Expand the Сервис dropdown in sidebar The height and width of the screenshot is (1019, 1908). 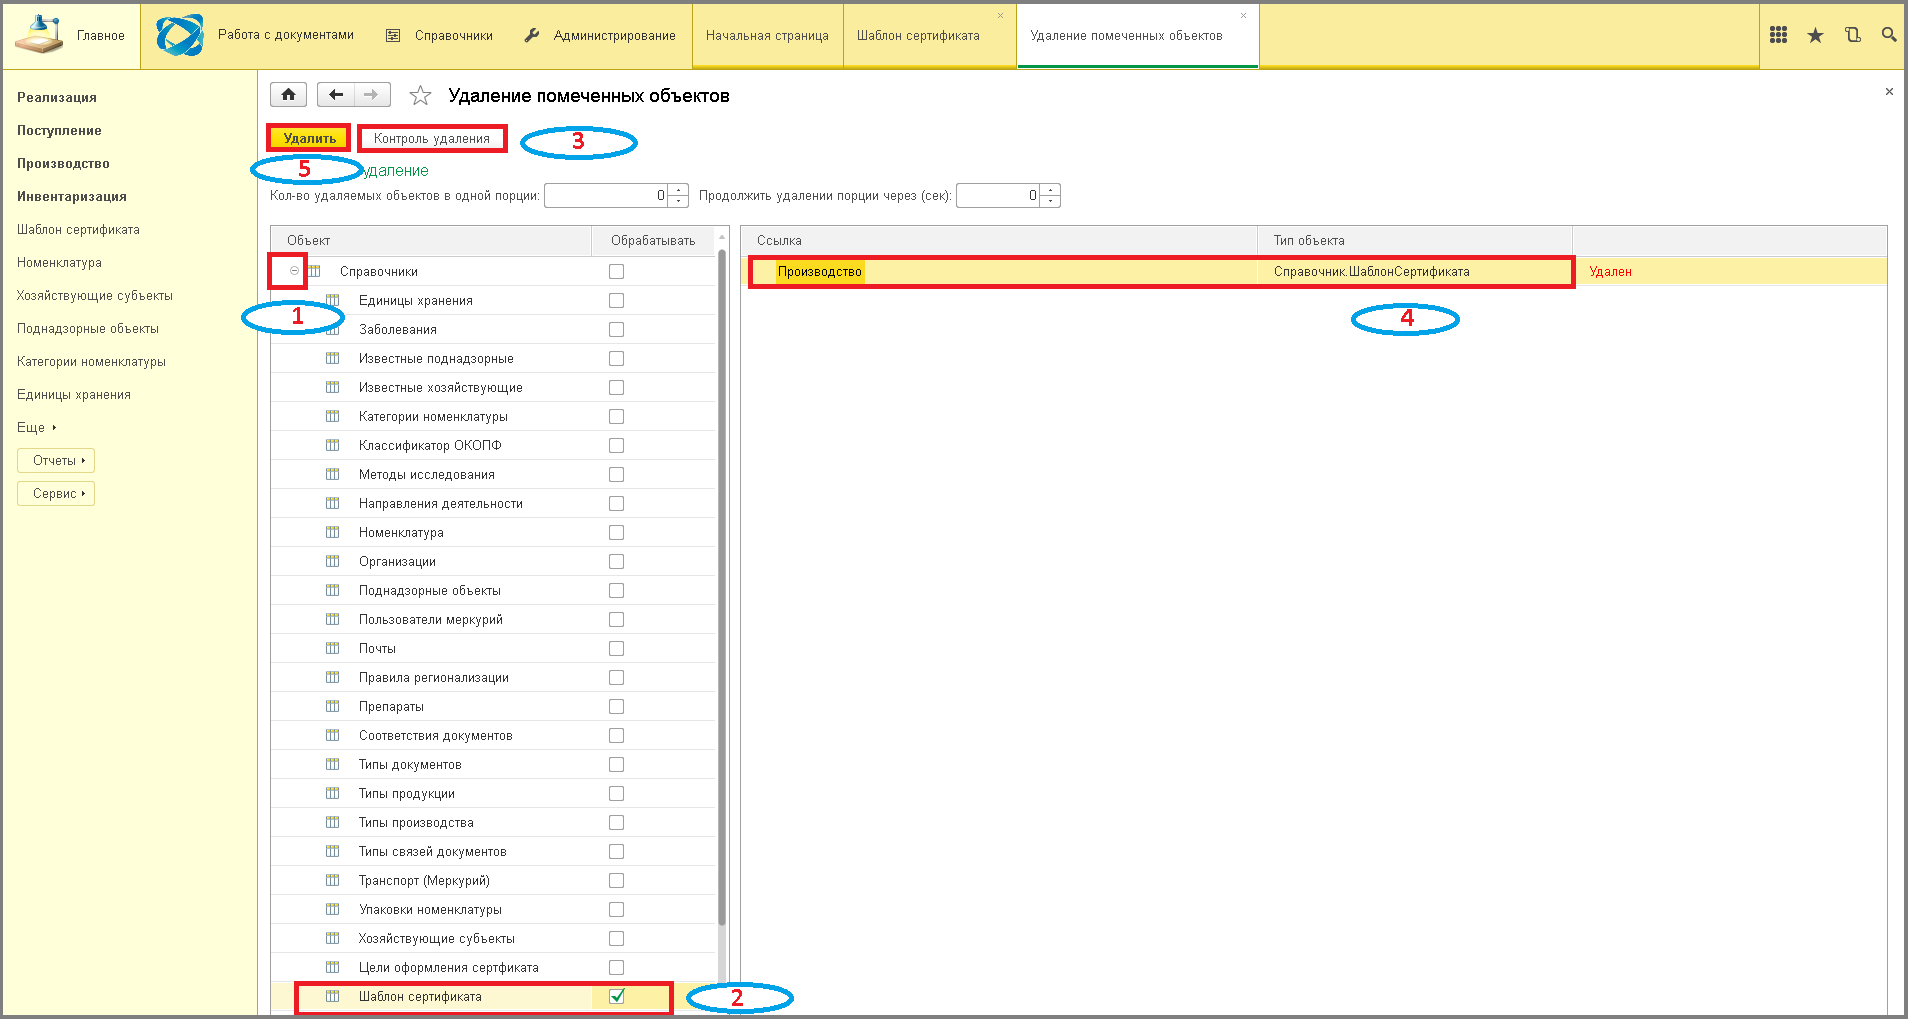click(x=56, y=494)
